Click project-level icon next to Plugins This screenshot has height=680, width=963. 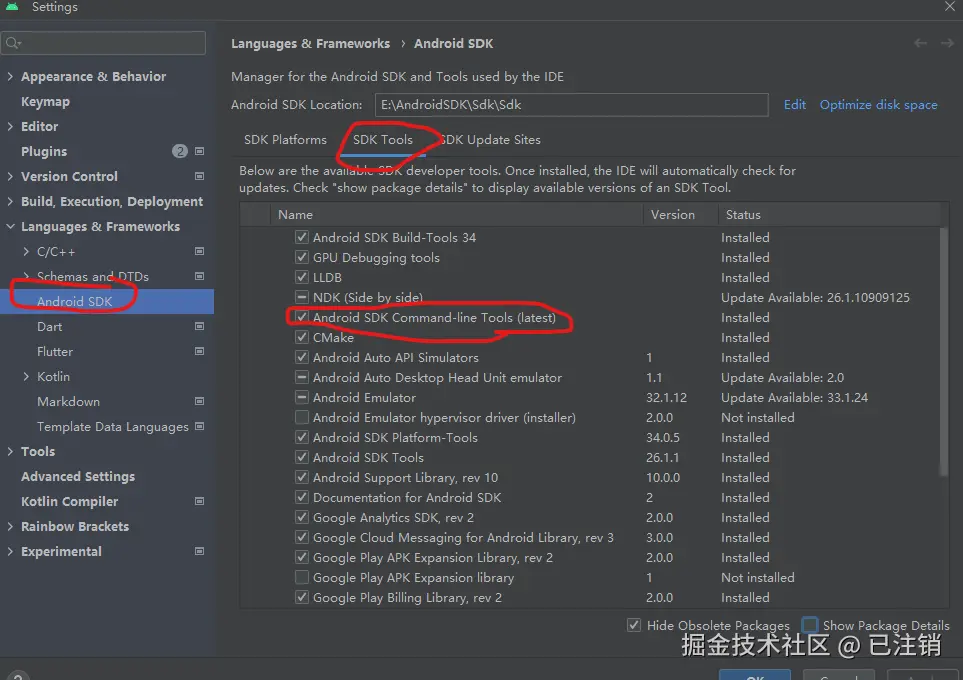point(200,151)
